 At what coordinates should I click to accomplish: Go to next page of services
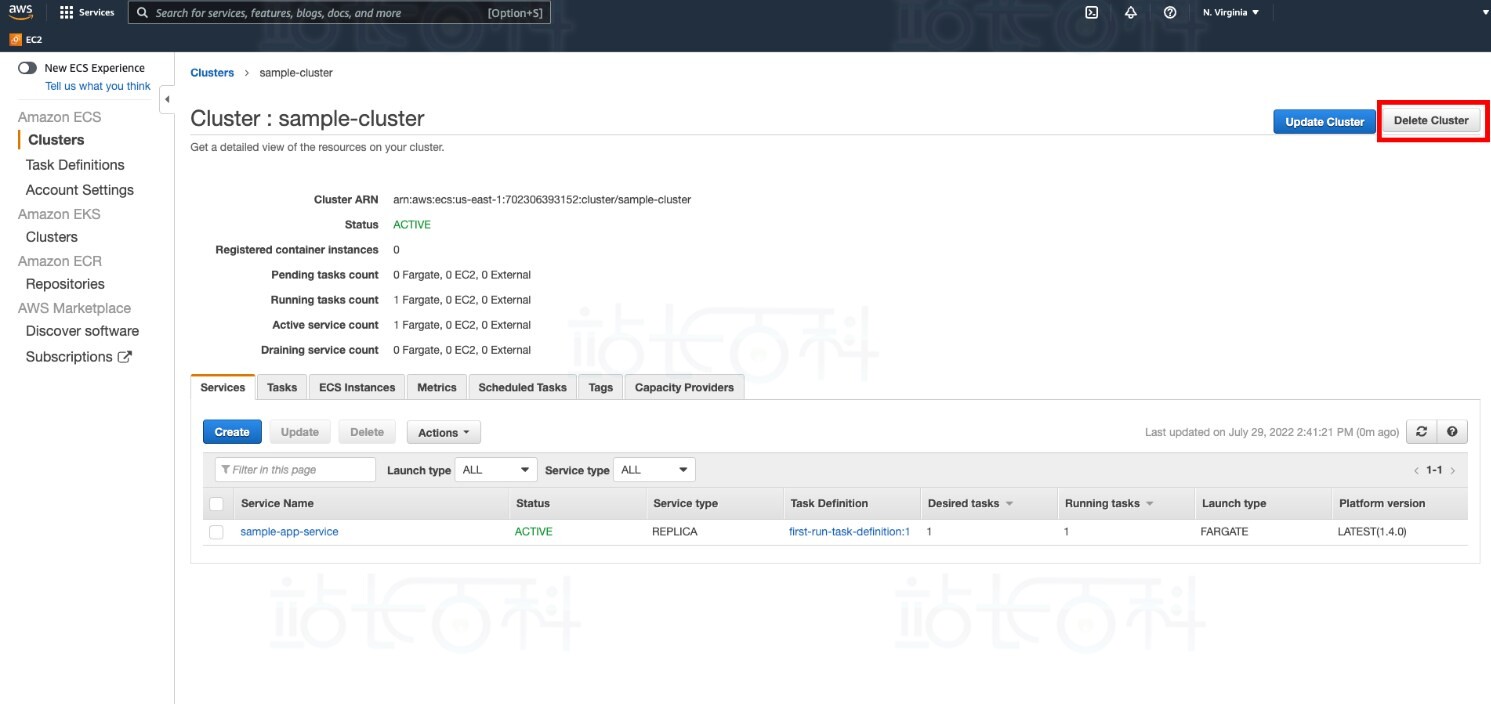pyautogui.click(x=1453, y=470)
